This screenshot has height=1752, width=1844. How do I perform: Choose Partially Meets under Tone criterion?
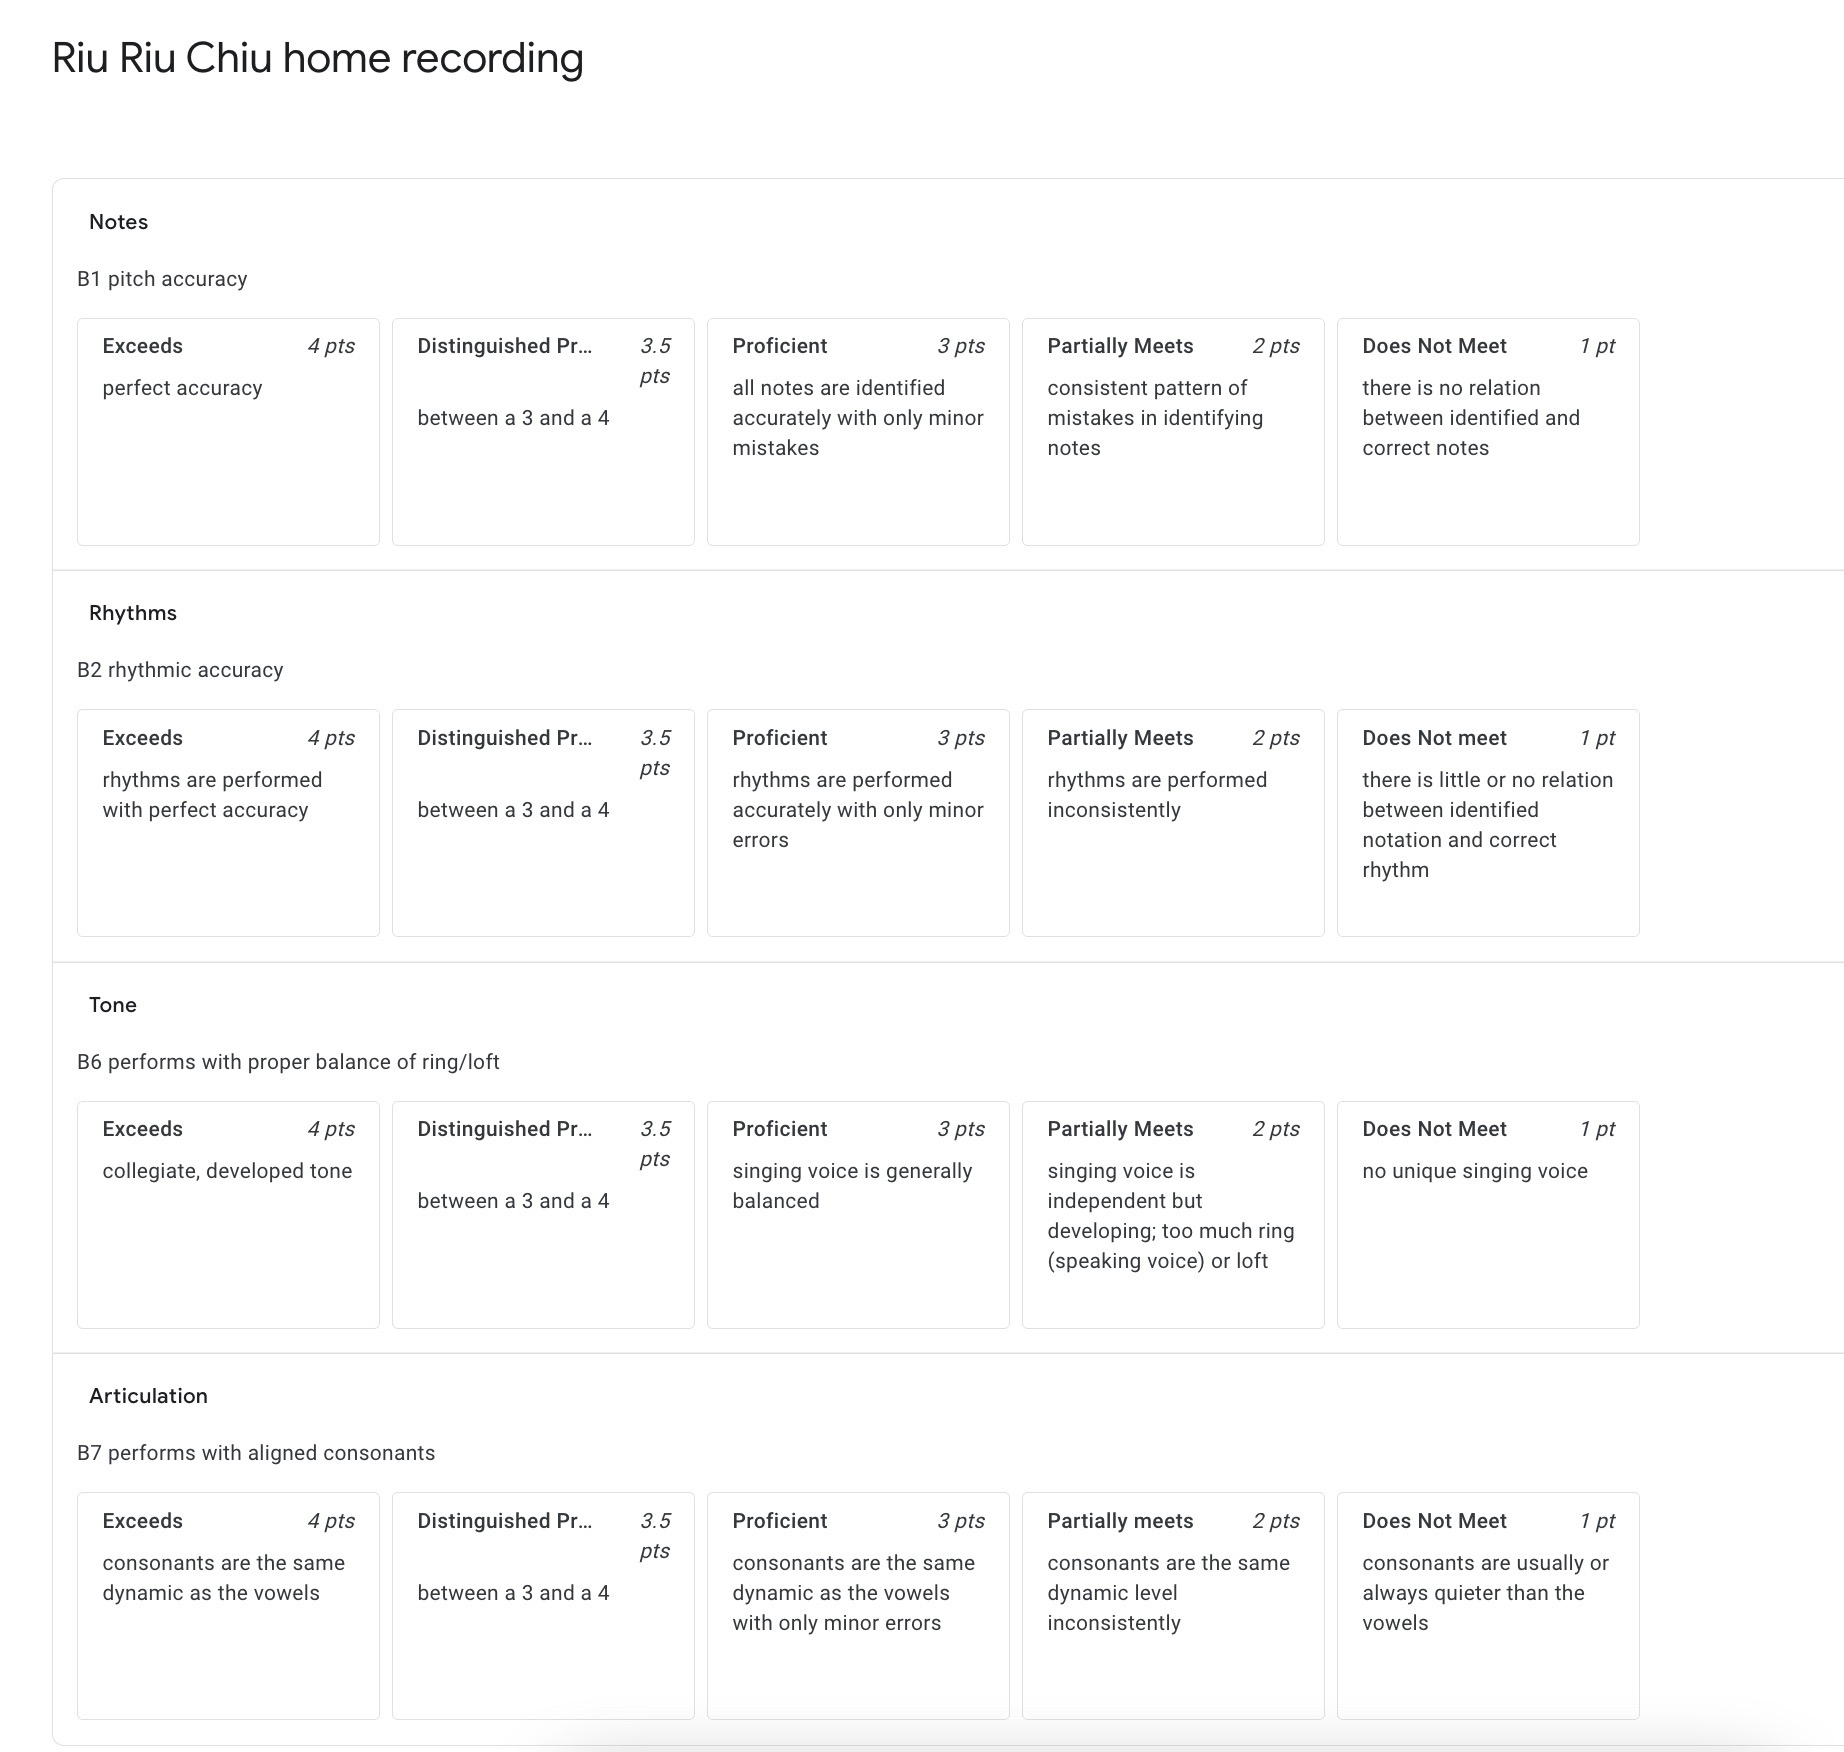click(1173, 1214)
